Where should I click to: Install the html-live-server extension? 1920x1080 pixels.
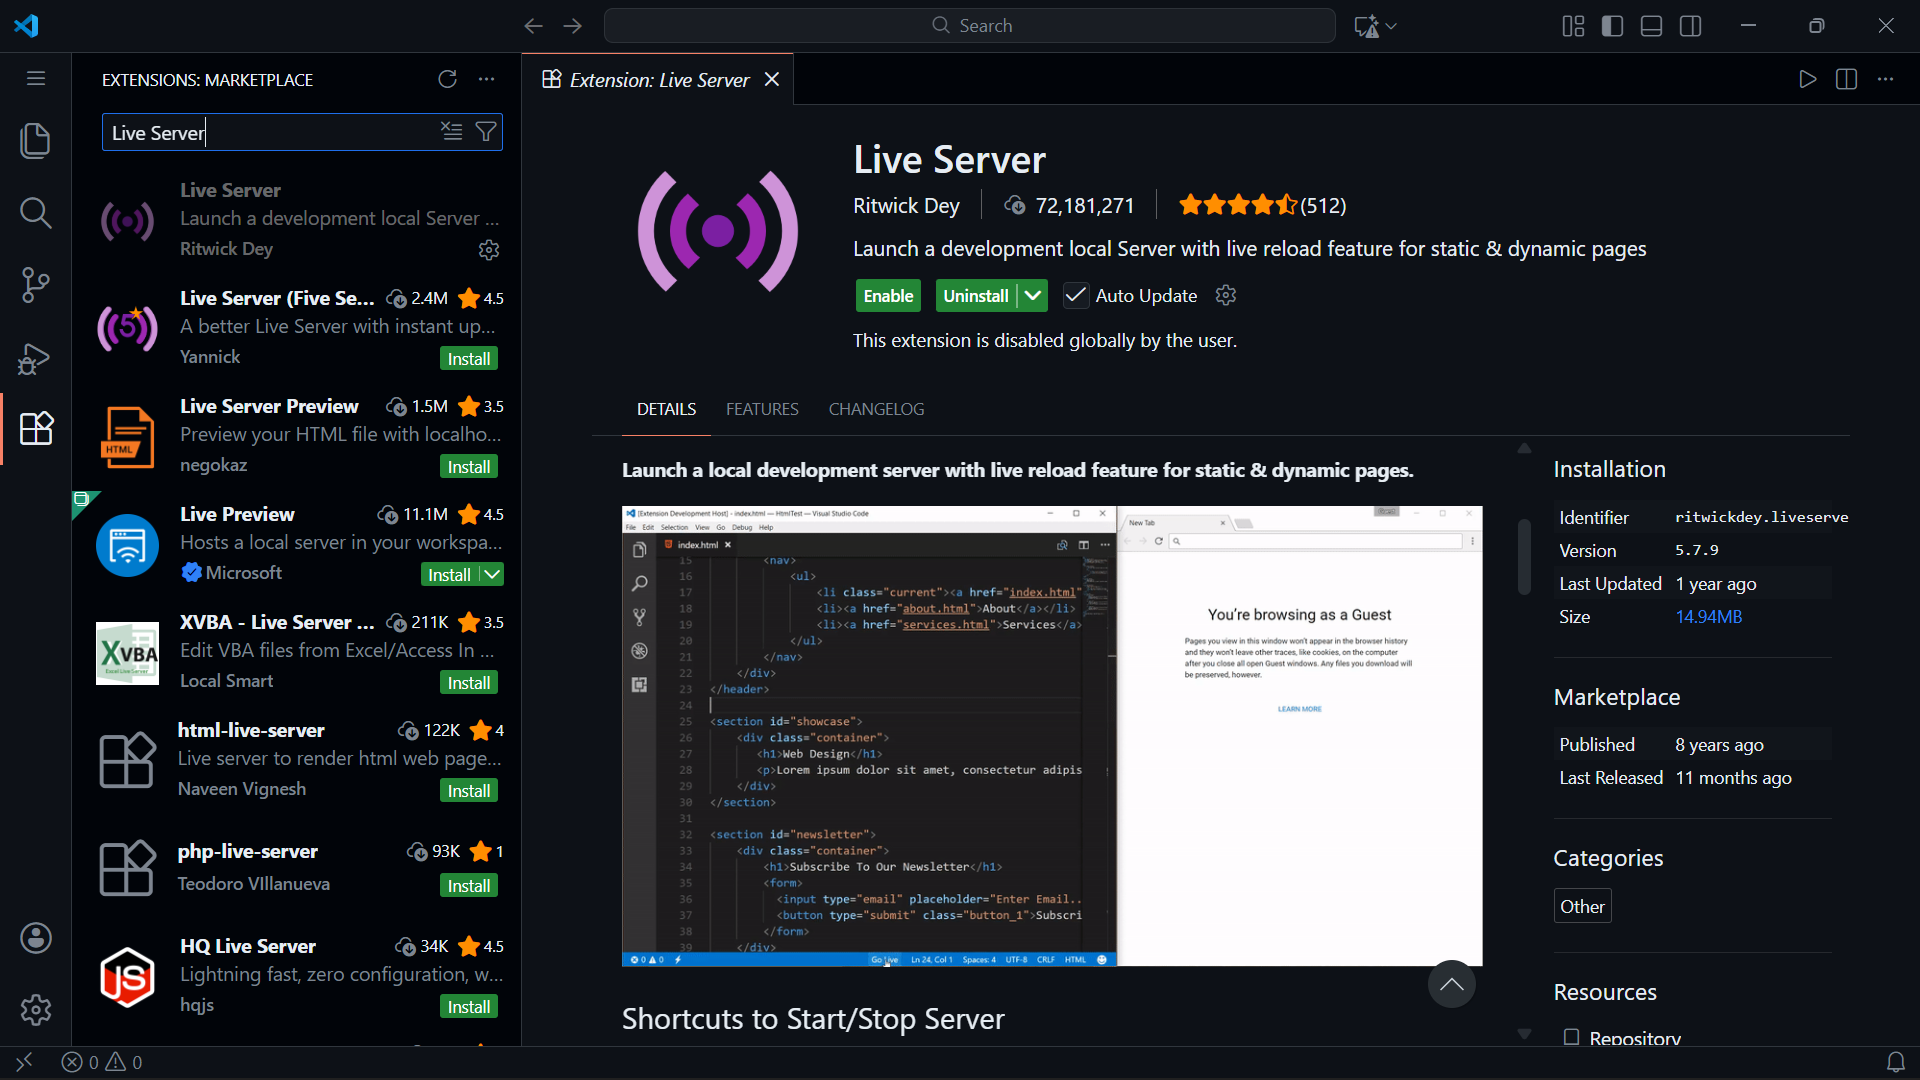[467, 790]
